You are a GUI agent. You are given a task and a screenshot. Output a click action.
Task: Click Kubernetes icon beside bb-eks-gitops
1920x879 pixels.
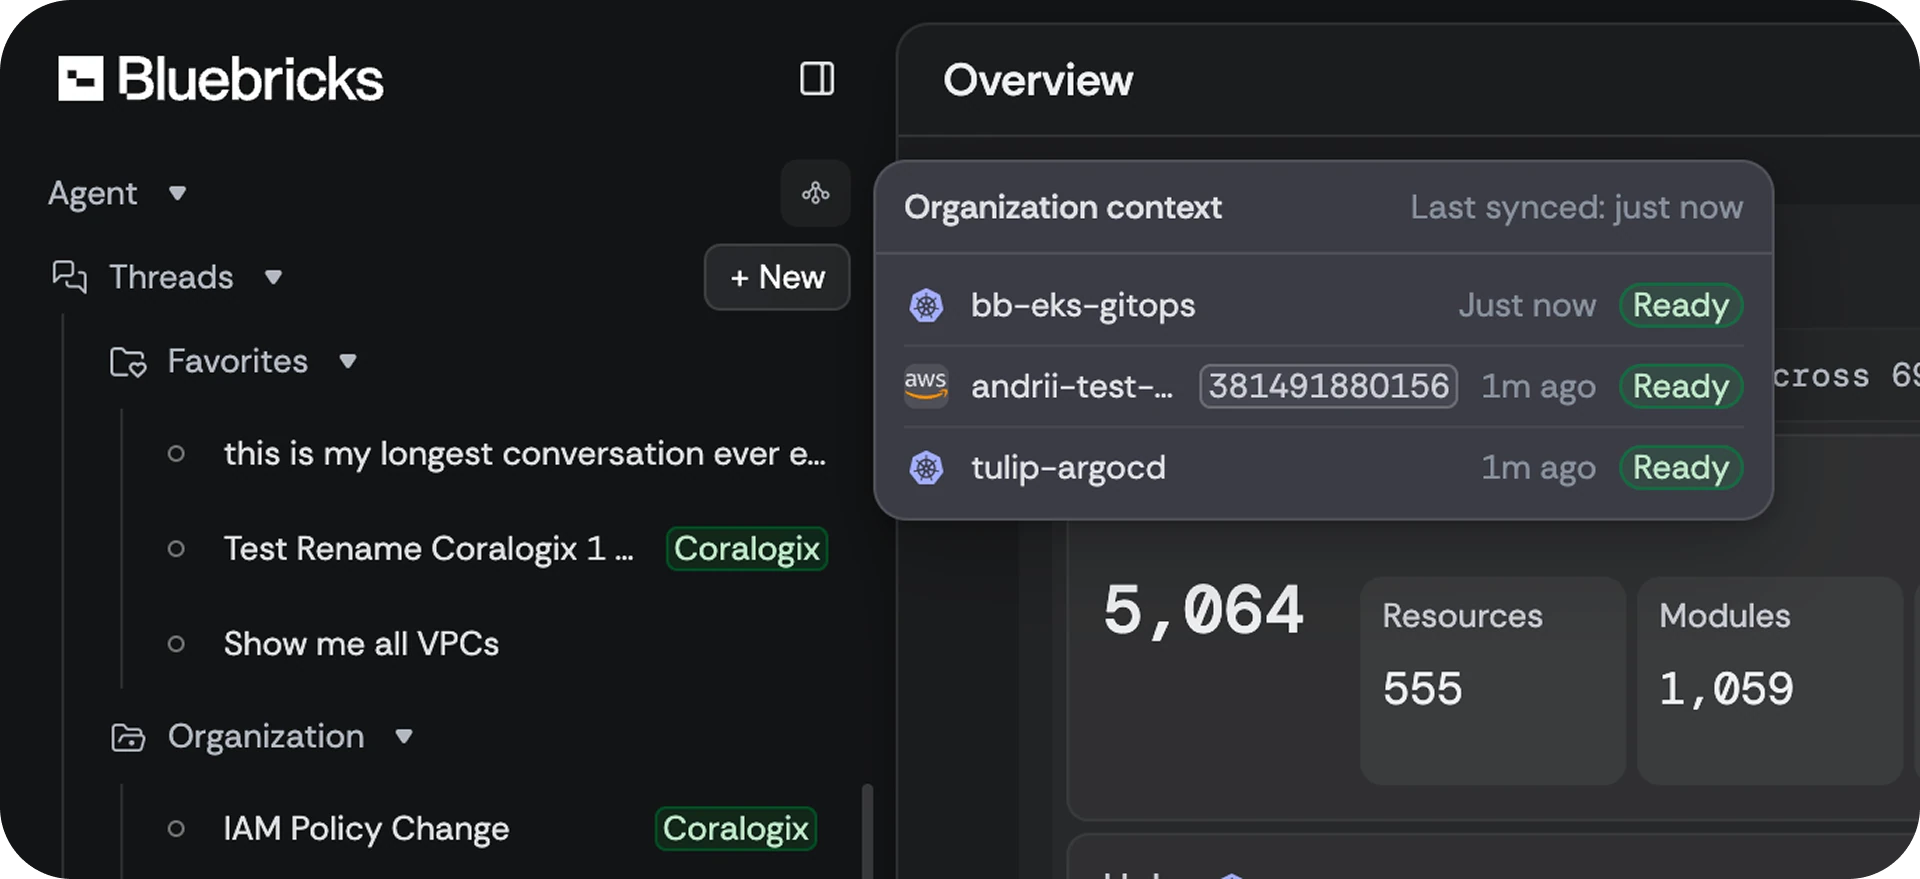point(926,305)
